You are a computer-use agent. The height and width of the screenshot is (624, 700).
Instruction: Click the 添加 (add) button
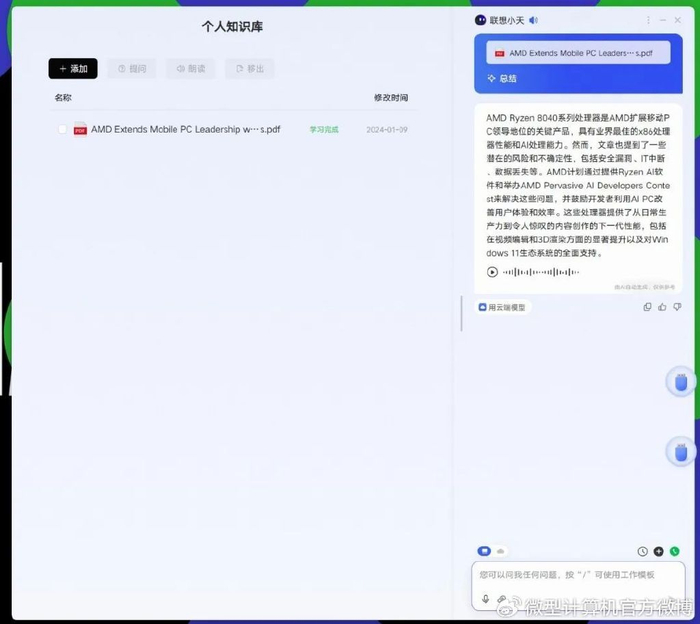click(73, 68)
